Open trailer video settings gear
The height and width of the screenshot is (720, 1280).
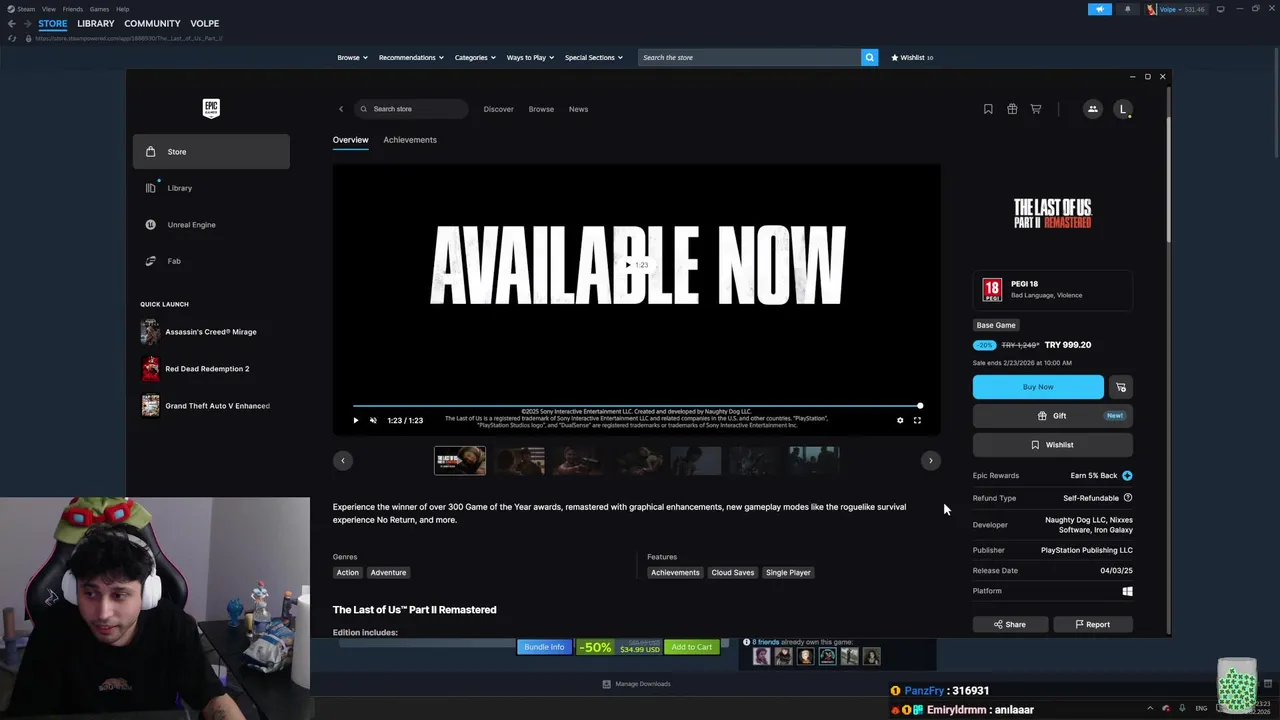900,420
